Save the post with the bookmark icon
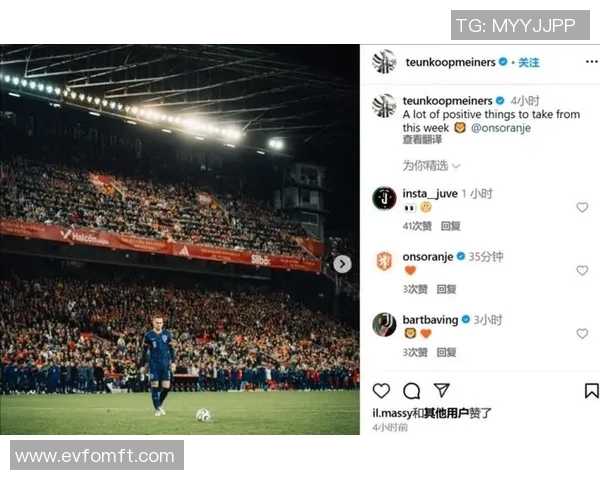Image resolution: width=600 pixels, height=480 pixels. pyautogui.click(x=592, y=391)
